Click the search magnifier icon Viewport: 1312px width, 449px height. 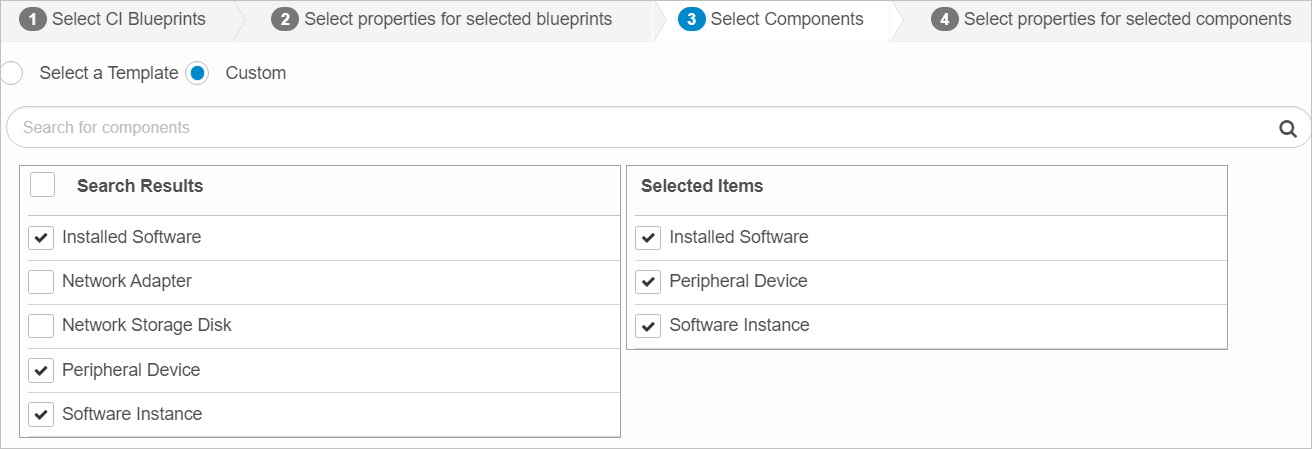coord(1288,128)
